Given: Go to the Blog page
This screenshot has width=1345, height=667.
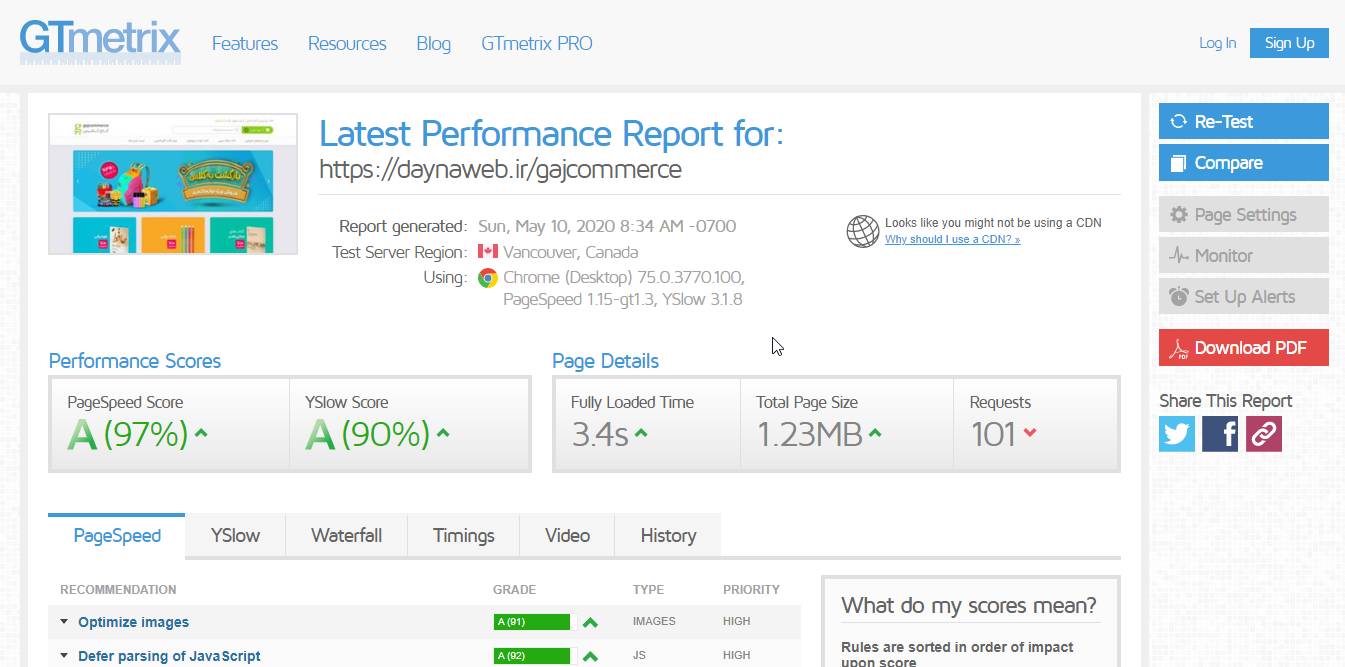Looking at the screenshot, I should coord(433,44).
